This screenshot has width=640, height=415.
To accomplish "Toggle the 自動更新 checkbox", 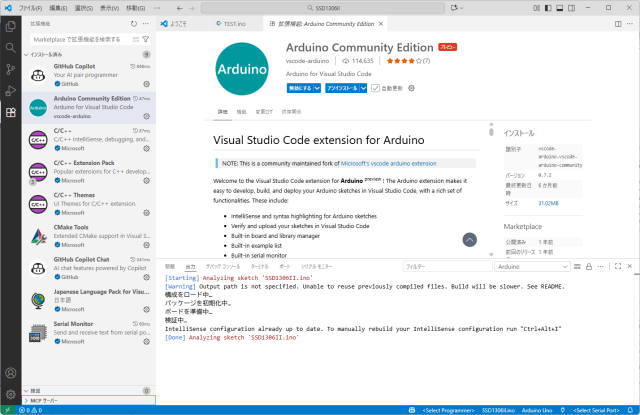I will [x=375, y=88].
